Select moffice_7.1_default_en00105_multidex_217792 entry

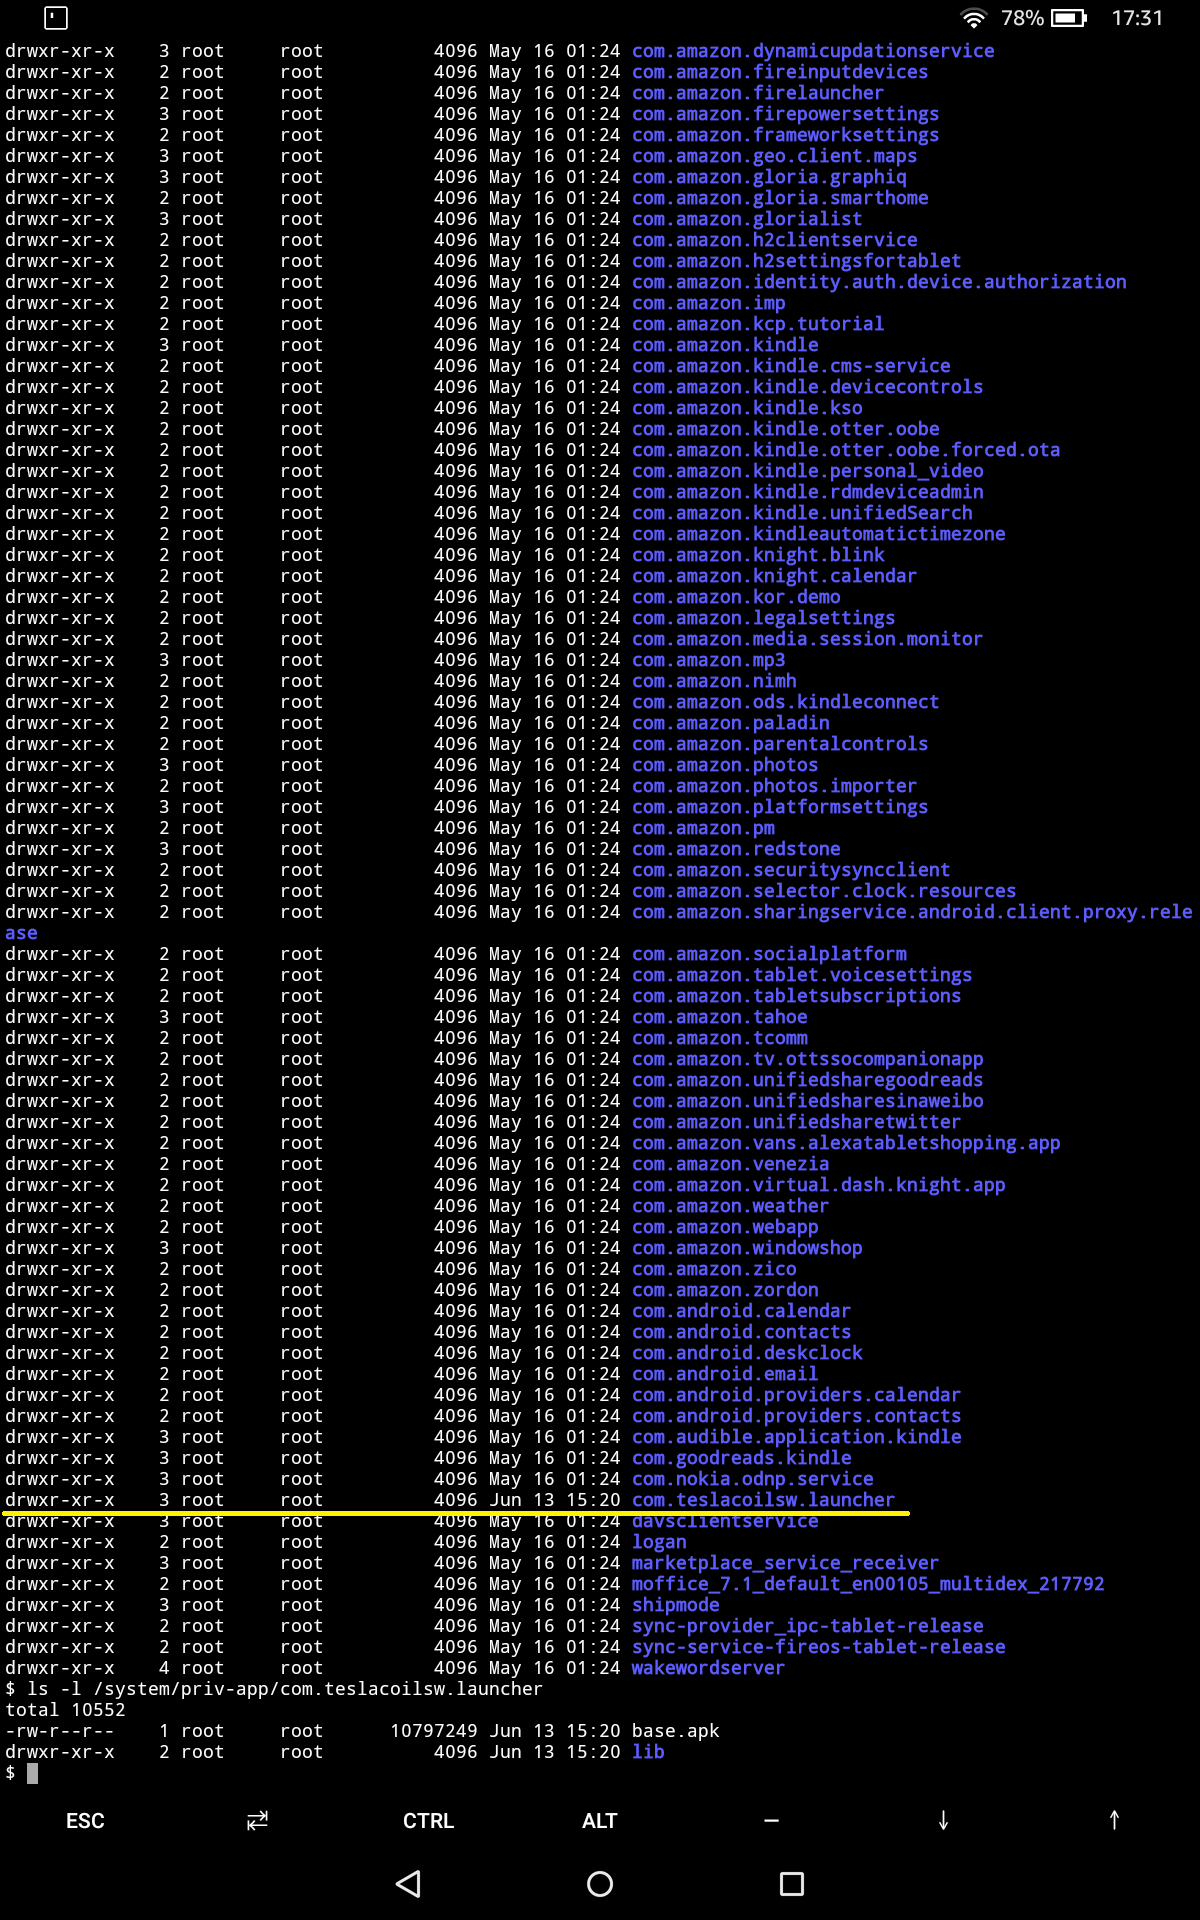pos(868,1584)
